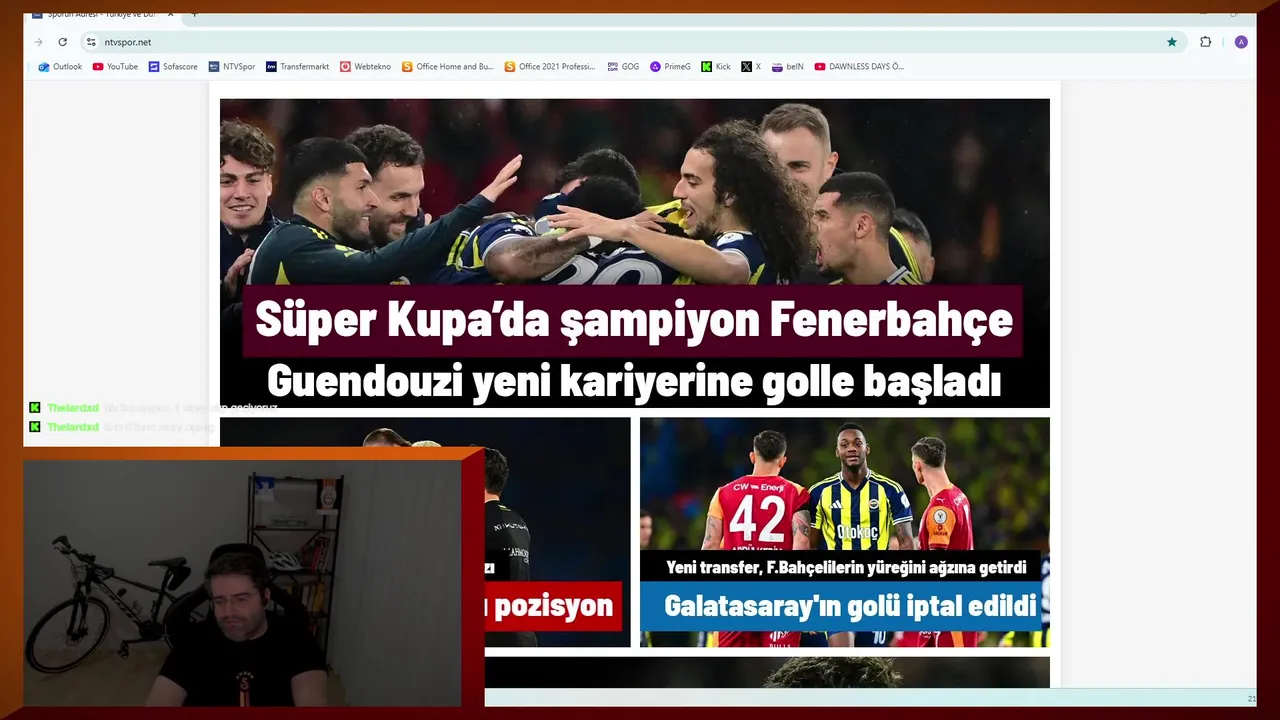This screenshot has width=1280, height=720.
Task: Go forward with the browser arrow
Action: (x=39, y=42)
